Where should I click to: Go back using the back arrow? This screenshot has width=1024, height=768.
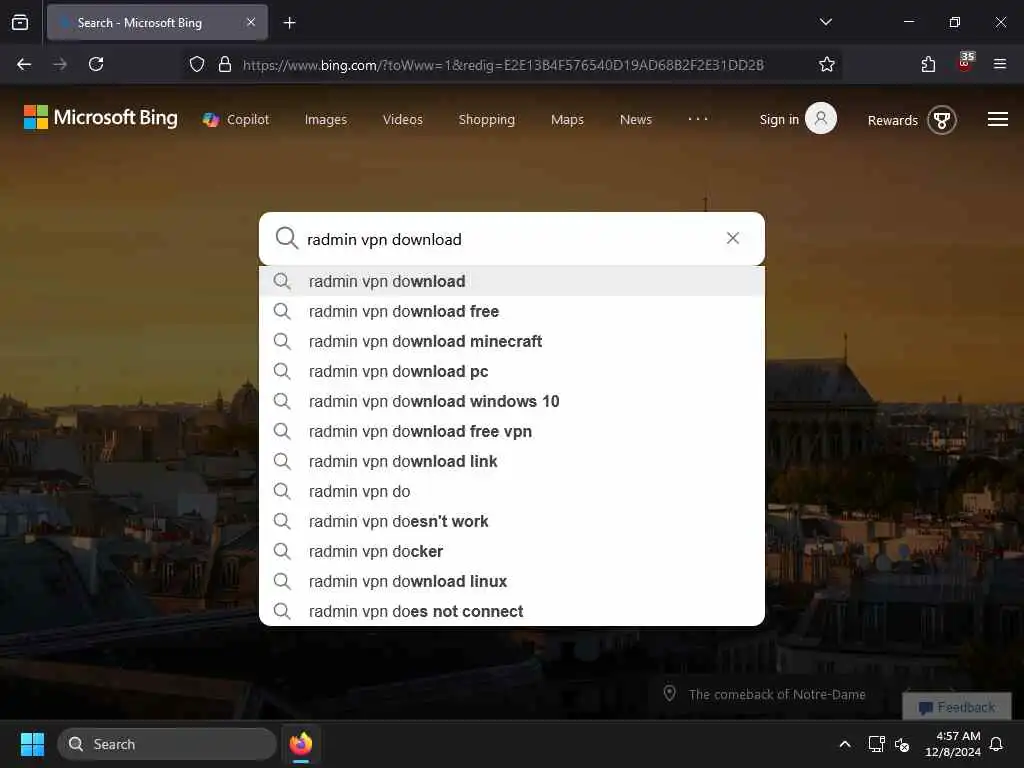(24, 64)
